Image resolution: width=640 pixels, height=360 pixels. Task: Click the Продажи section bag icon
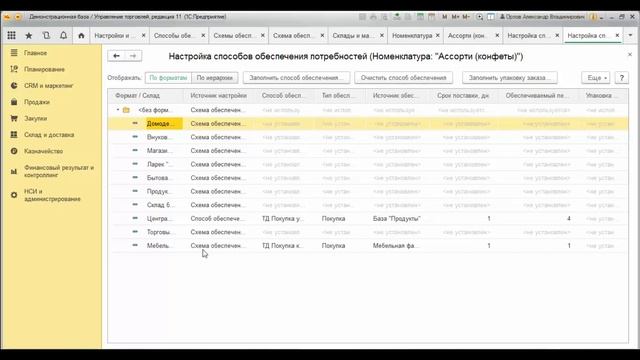coord(14,102)
